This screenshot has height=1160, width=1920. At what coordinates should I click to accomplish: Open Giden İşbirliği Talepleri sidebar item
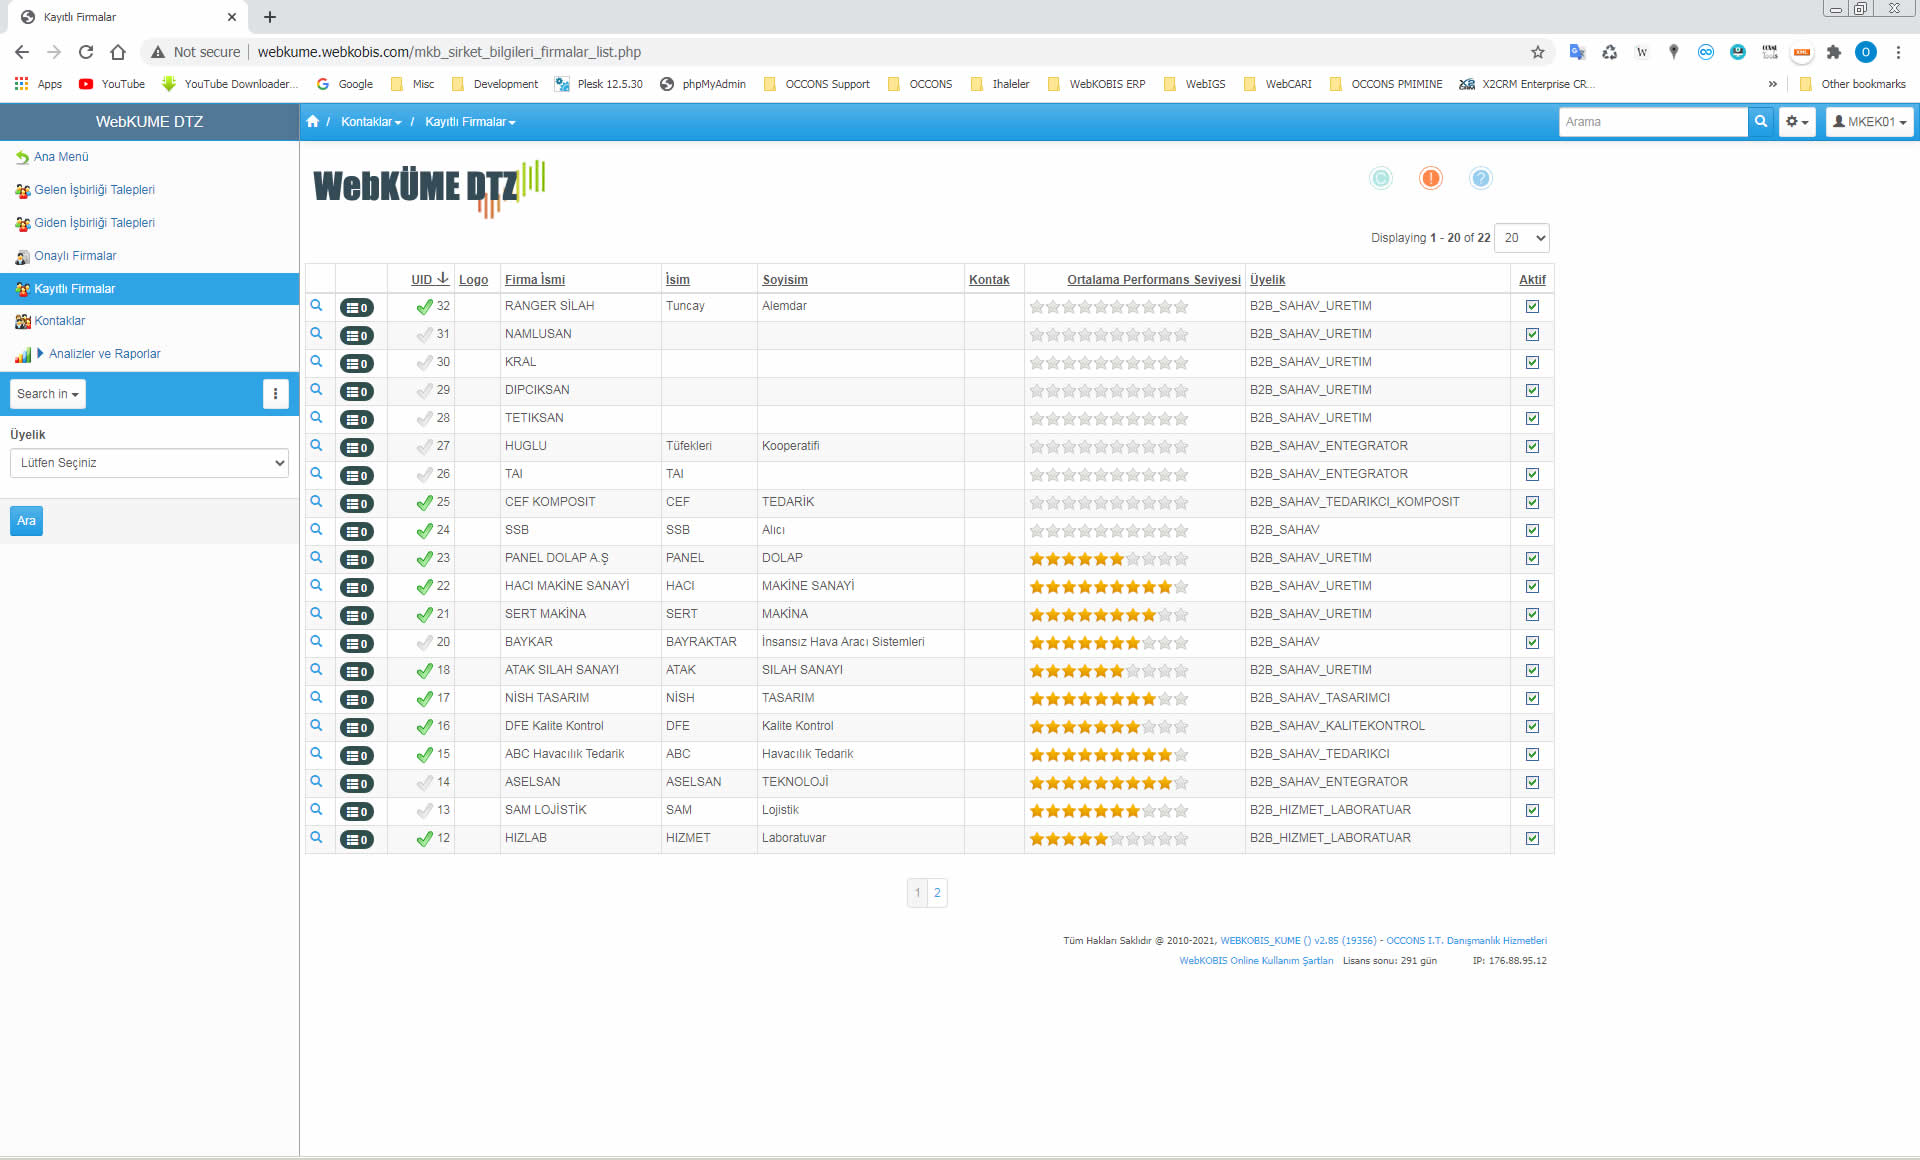[94, 223]
